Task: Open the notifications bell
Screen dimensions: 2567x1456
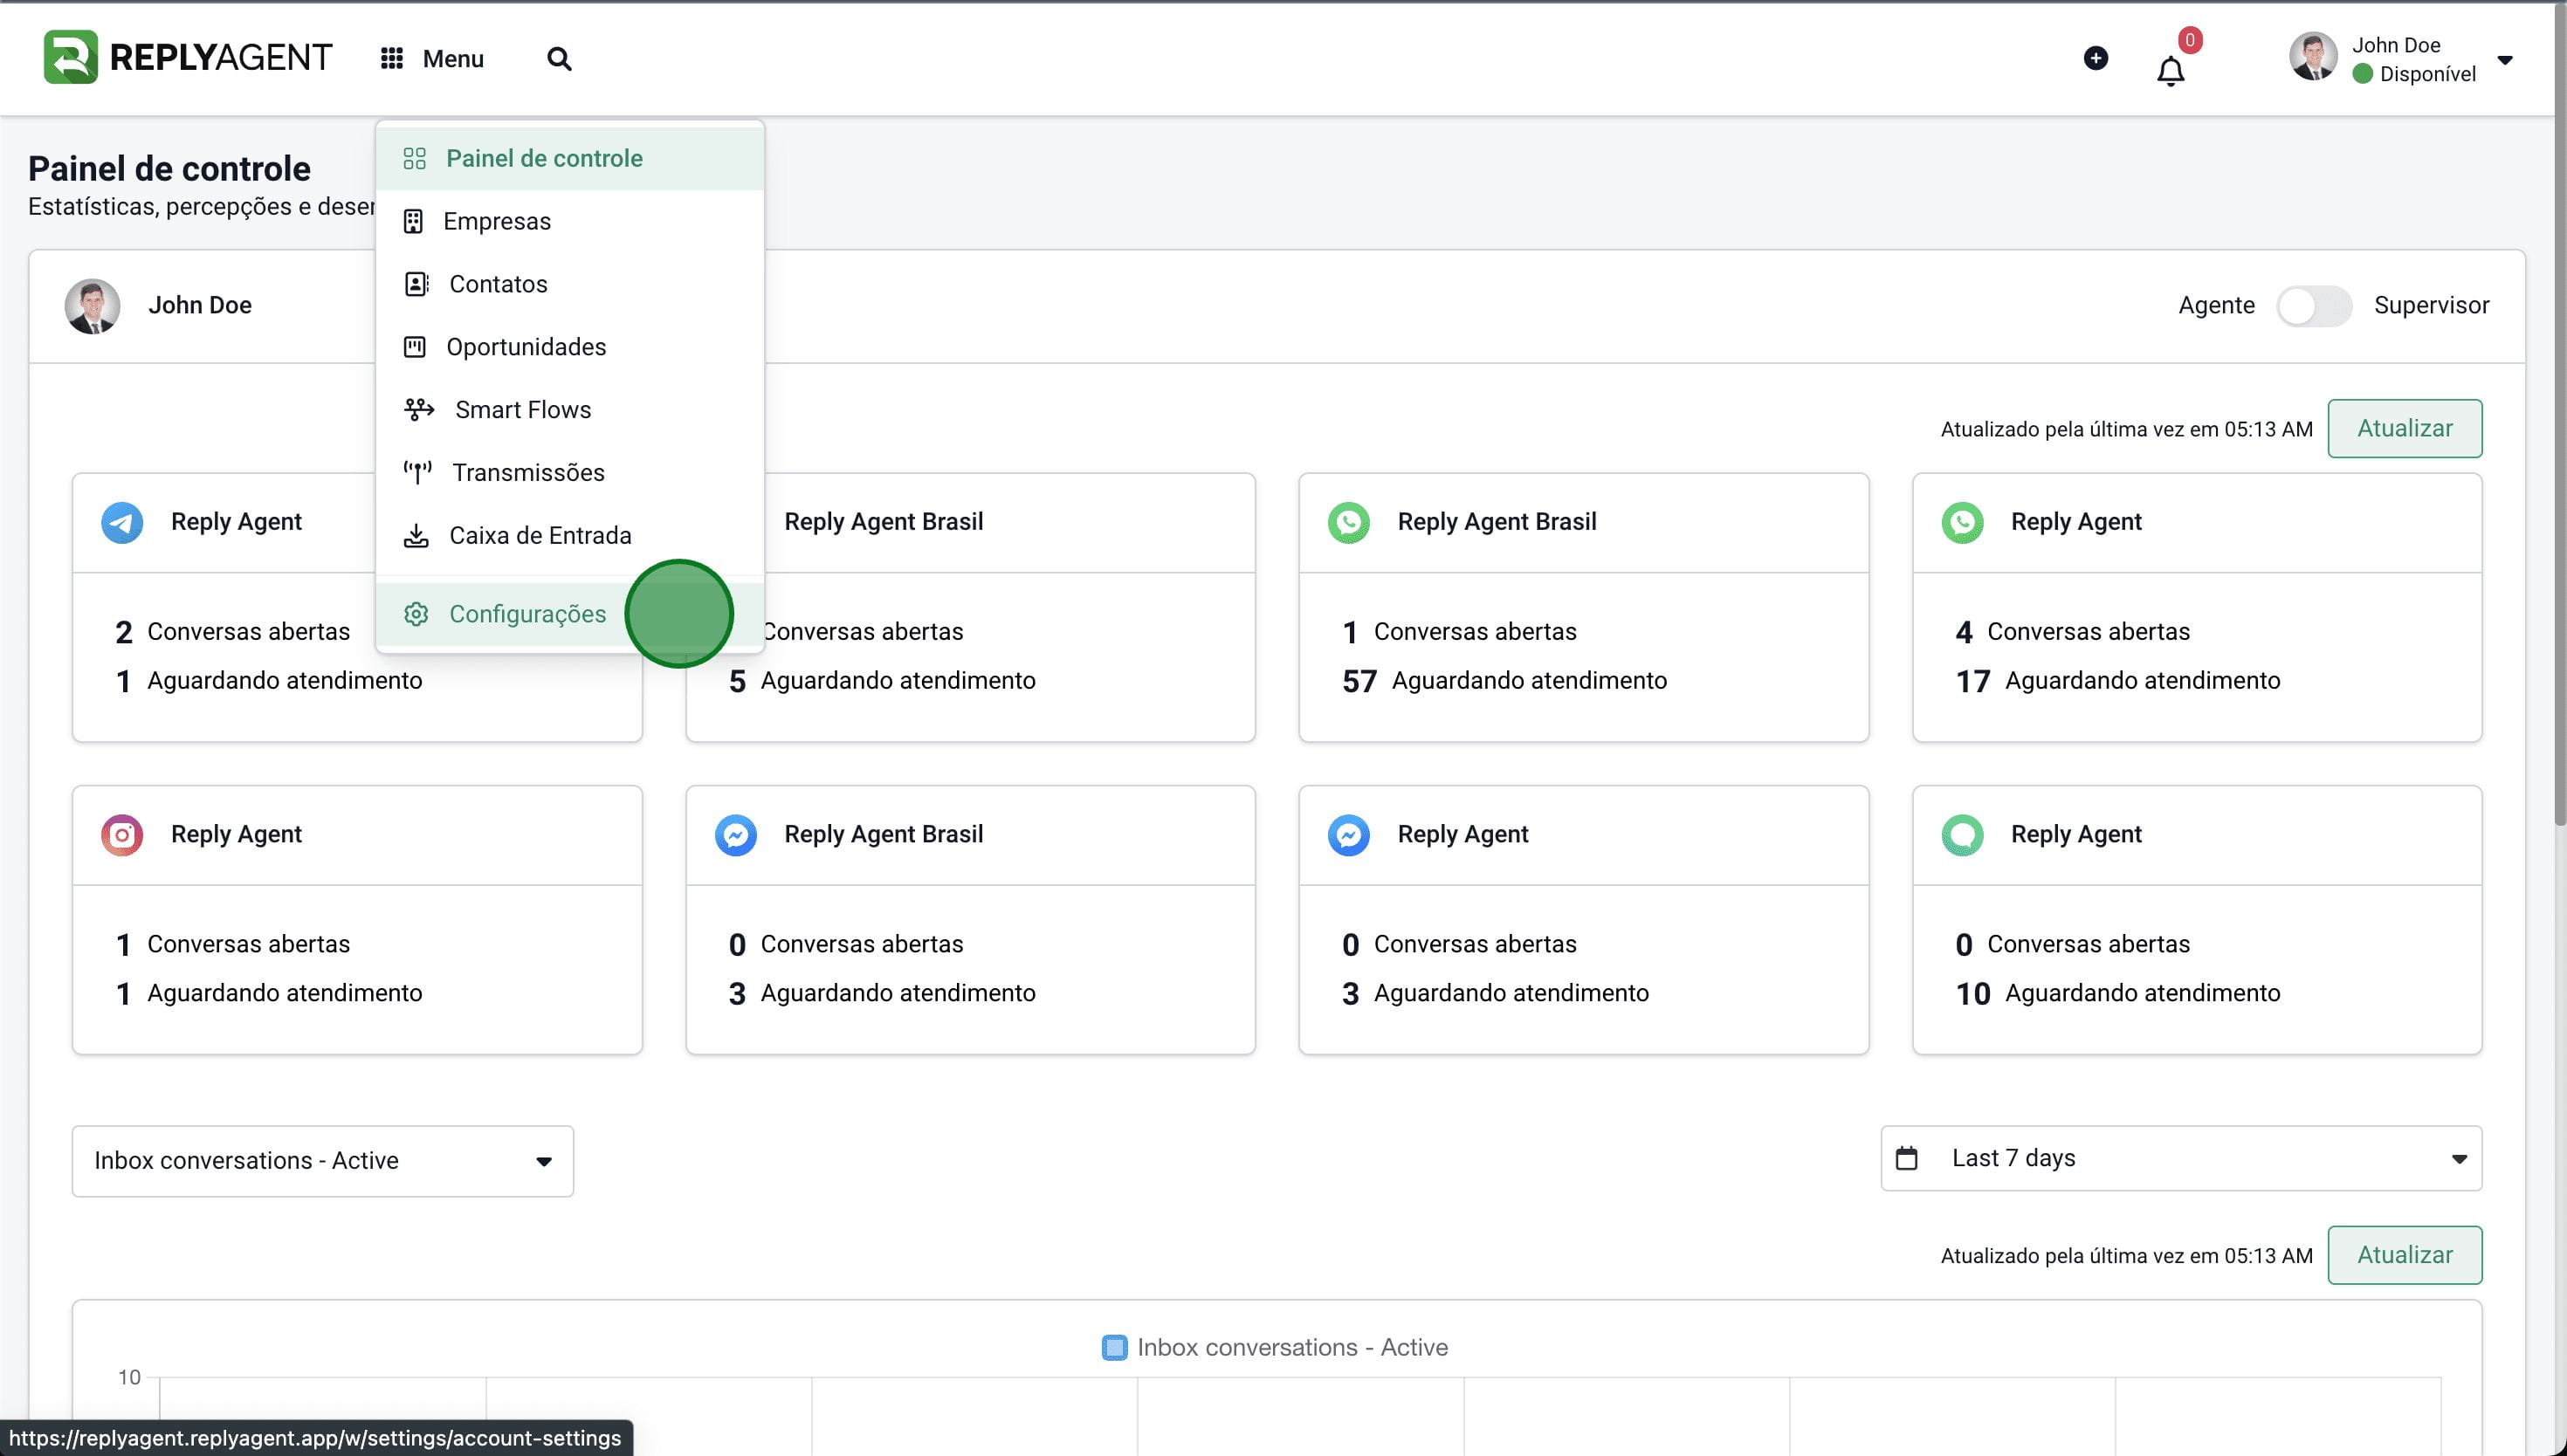Action: coord(2170,71)
